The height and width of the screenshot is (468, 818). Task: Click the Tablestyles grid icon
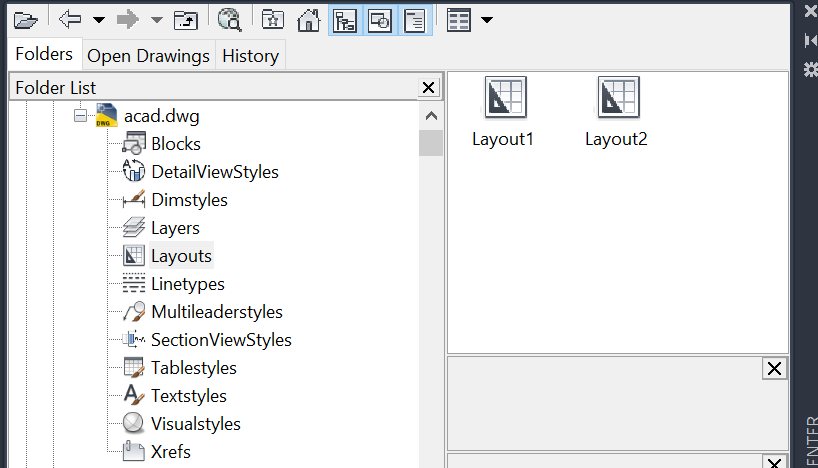[134, 368]
